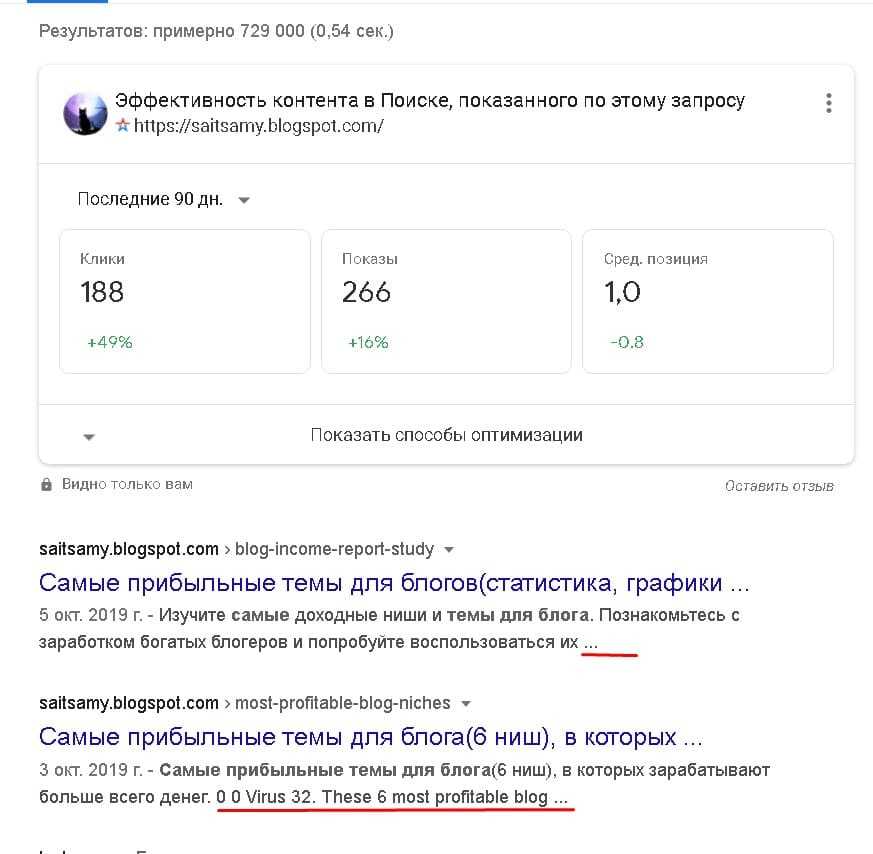
Task: Open result 'Самые прибыльные темы для блогов(статистика, графики'
Action: tap(394, 582)
